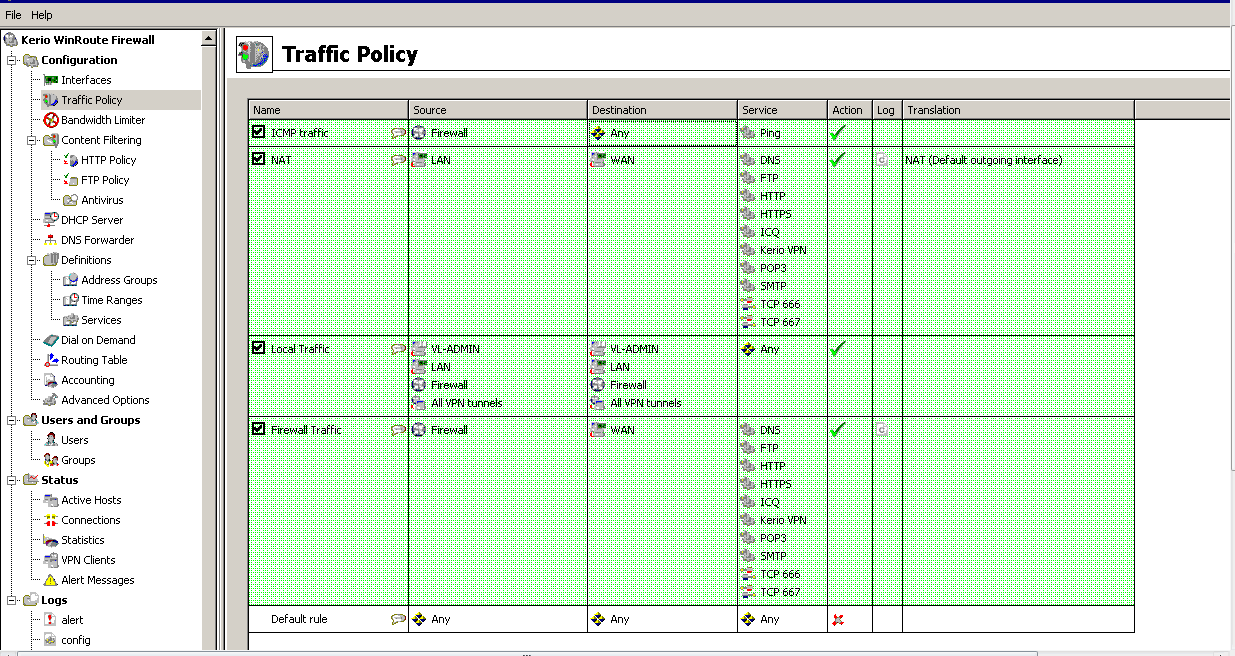This screenshot has height=656, width=1235.
Task: Click the Service column header
Action: point(782,110)
